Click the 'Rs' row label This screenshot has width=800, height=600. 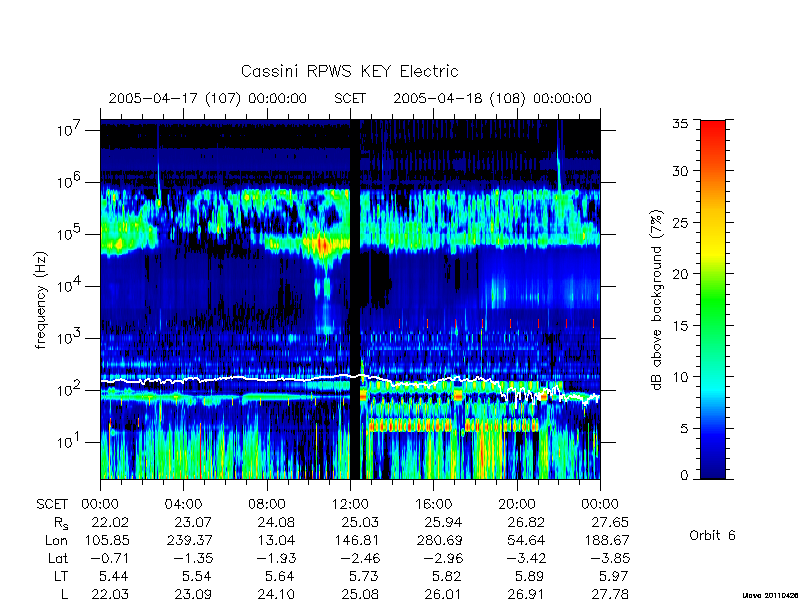coord(61,523)
